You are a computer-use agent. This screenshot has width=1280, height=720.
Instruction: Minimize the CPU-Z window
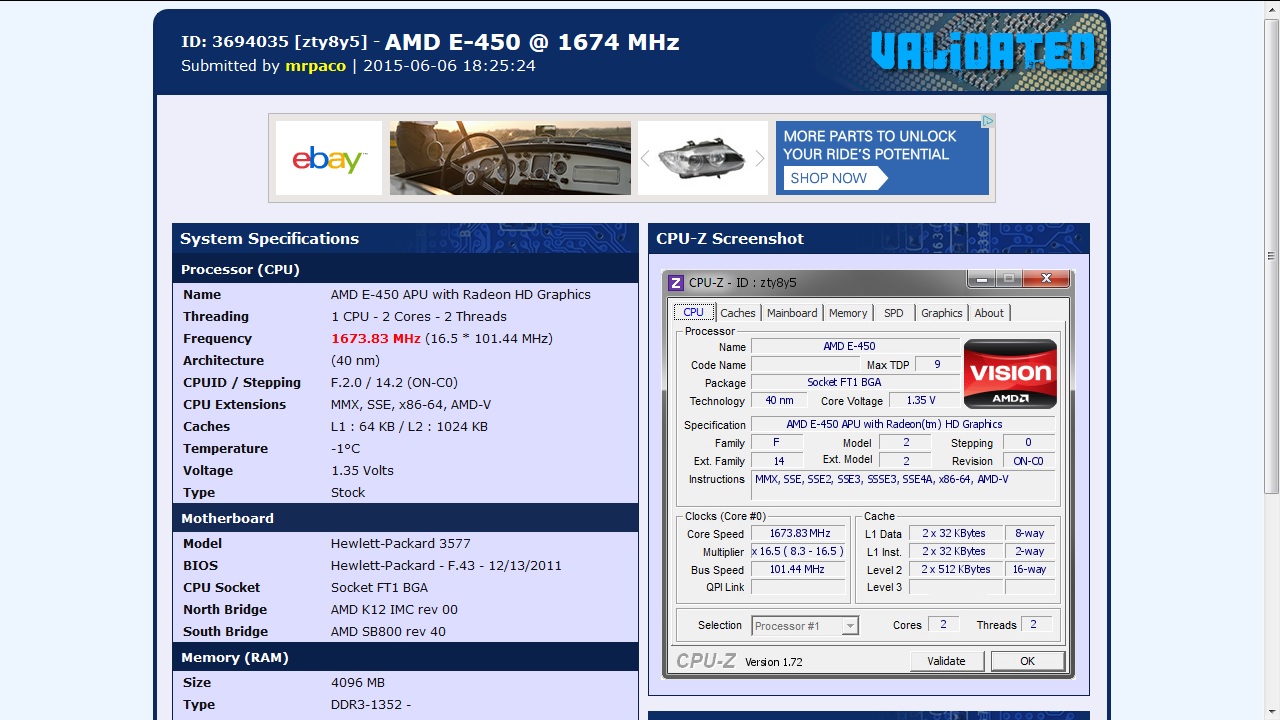(x=981, y=279)
